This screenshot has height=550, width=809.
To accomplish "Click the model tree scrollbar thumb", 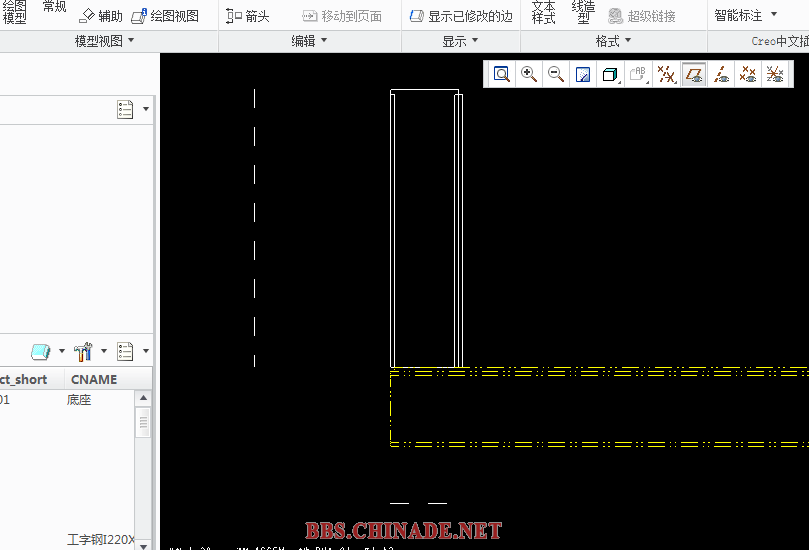I will (x=143, y=422).
